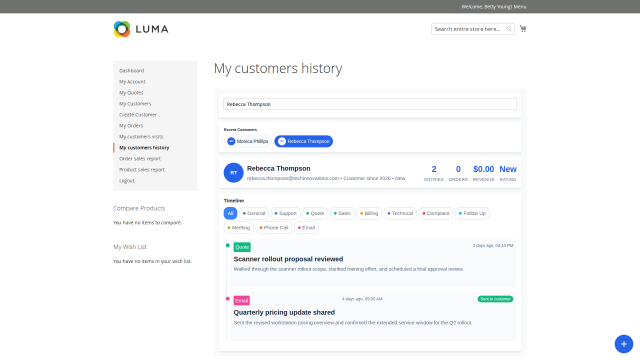Screen dimensions: 640x360
Task: Click the 2 days ago timestamp
Action: 493,246
